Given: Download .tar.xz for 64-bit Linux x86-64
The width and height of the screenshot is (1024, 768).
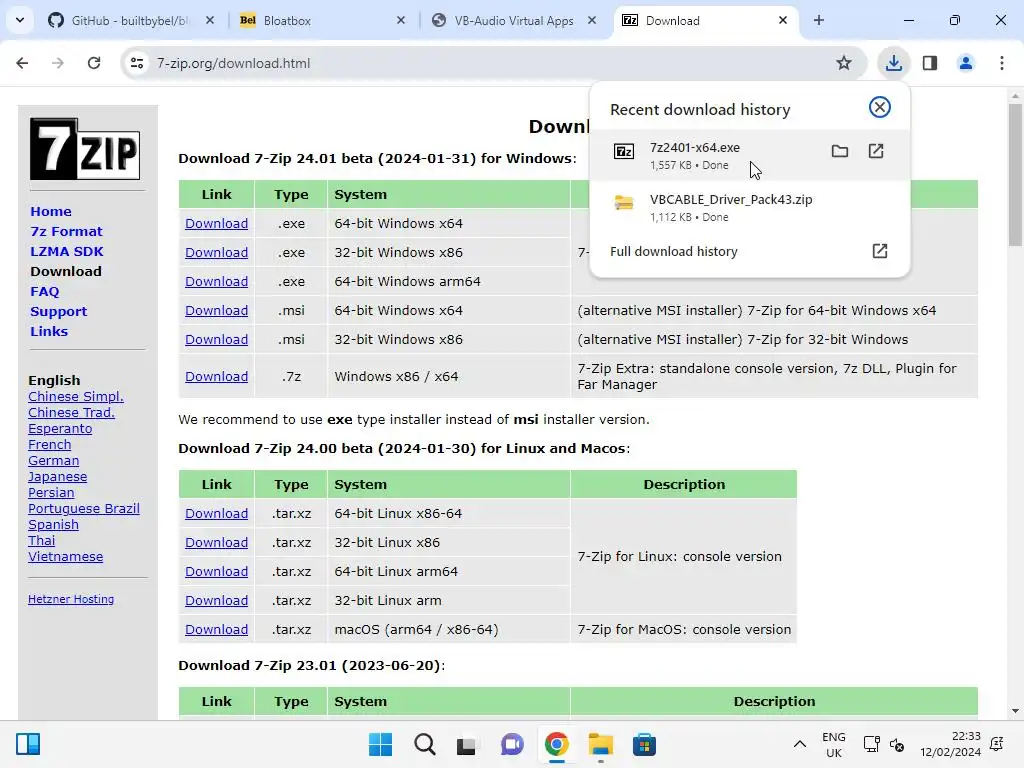Looking at the screenshot, I should [216, 513].
